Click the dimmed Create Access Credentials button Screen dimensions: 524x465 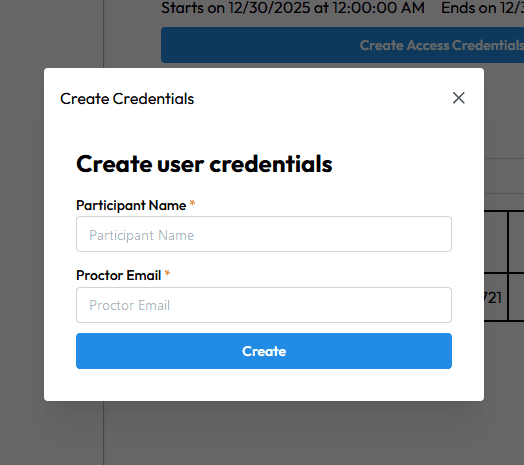tap(342, 45)
